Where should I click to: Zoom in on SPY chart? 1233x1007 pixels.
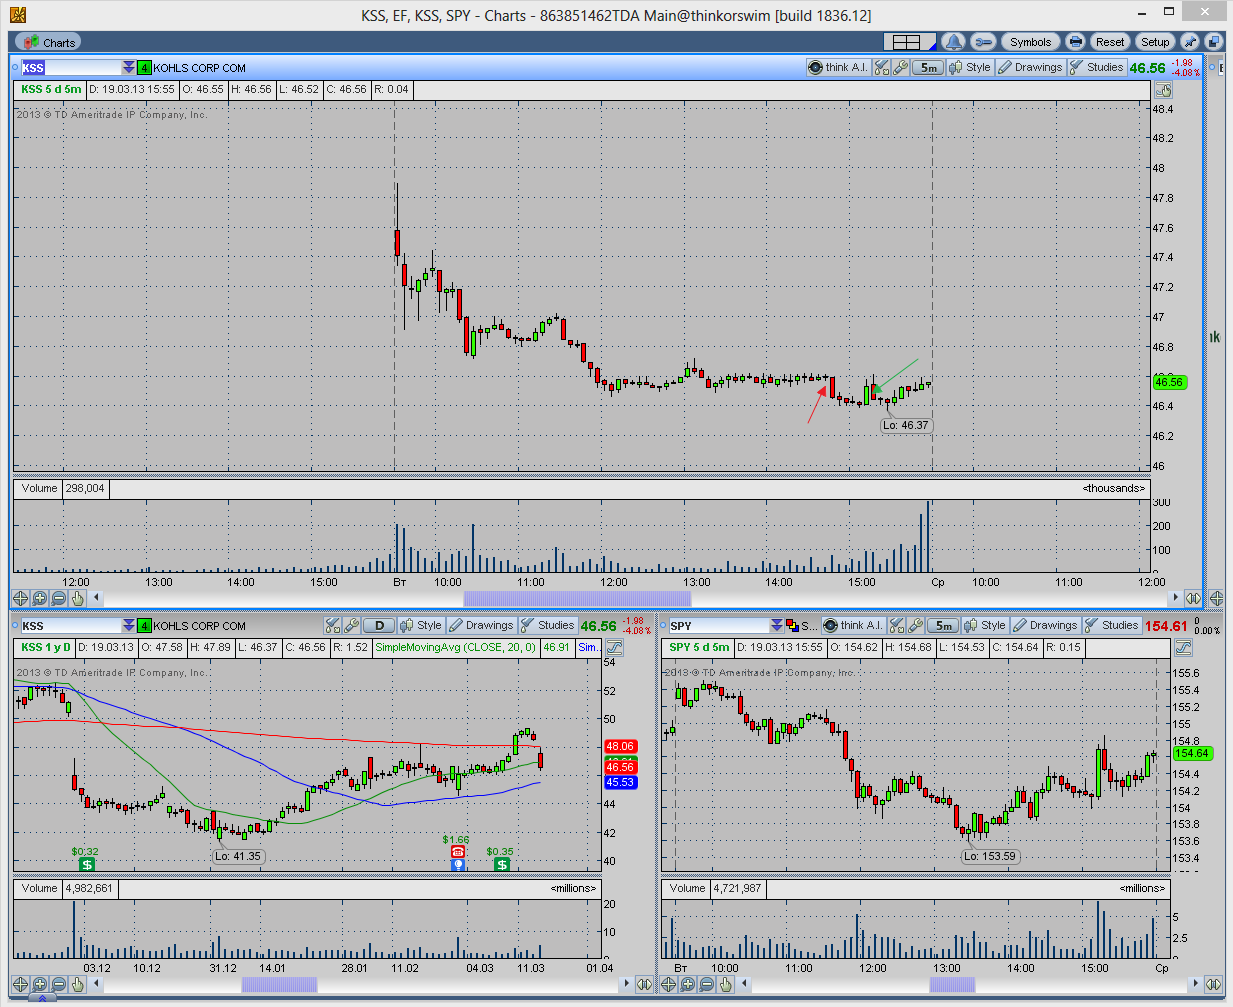click(x=687, y=984)
